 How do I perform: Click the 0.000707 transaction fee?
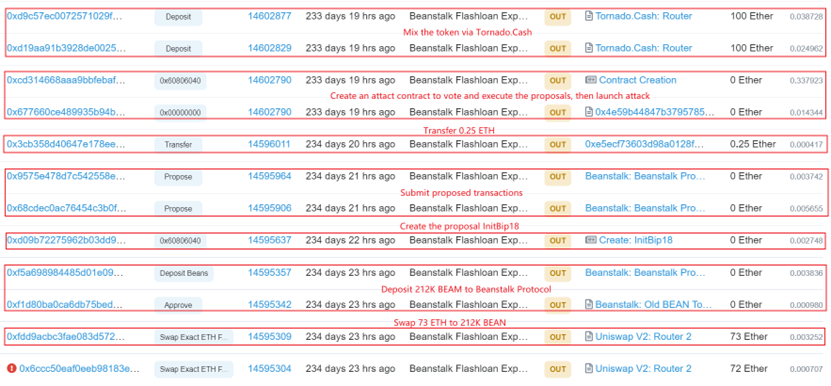point(806,369)
